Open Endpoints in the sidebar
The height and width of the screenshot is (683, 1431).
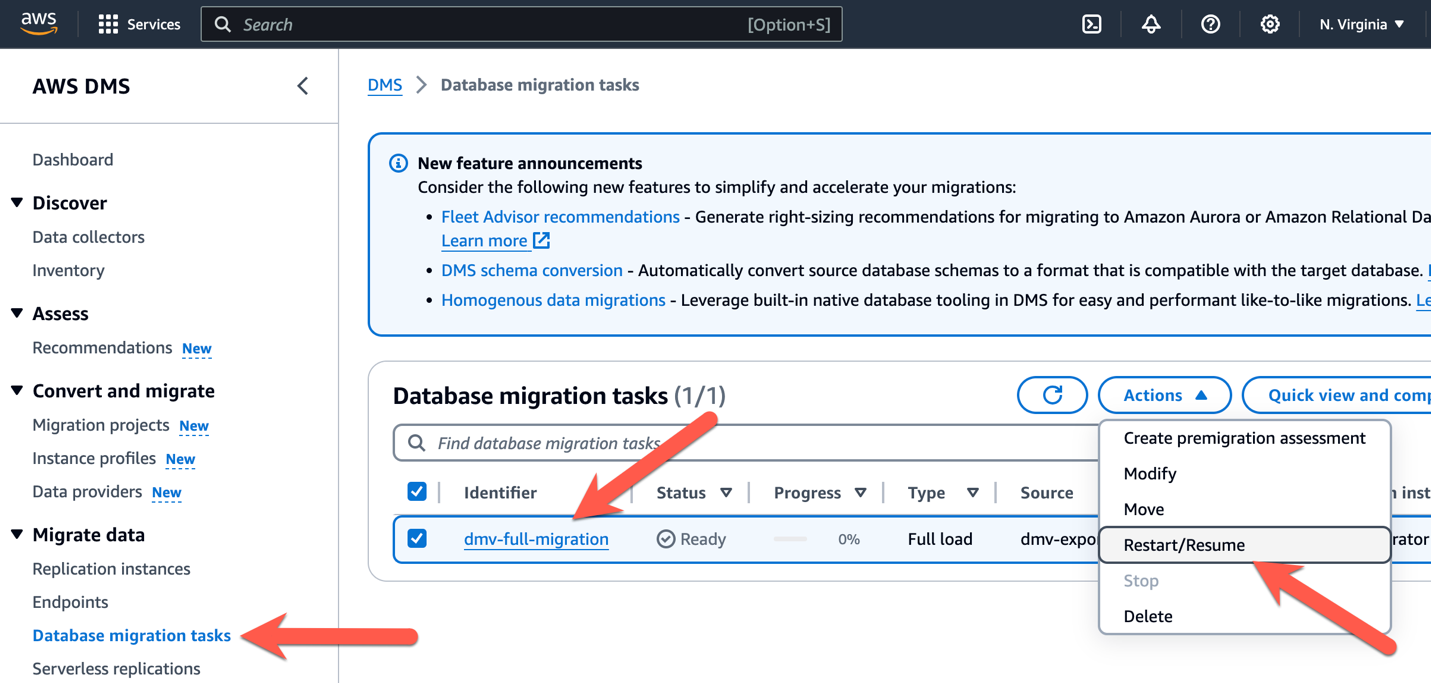[70, 602]
